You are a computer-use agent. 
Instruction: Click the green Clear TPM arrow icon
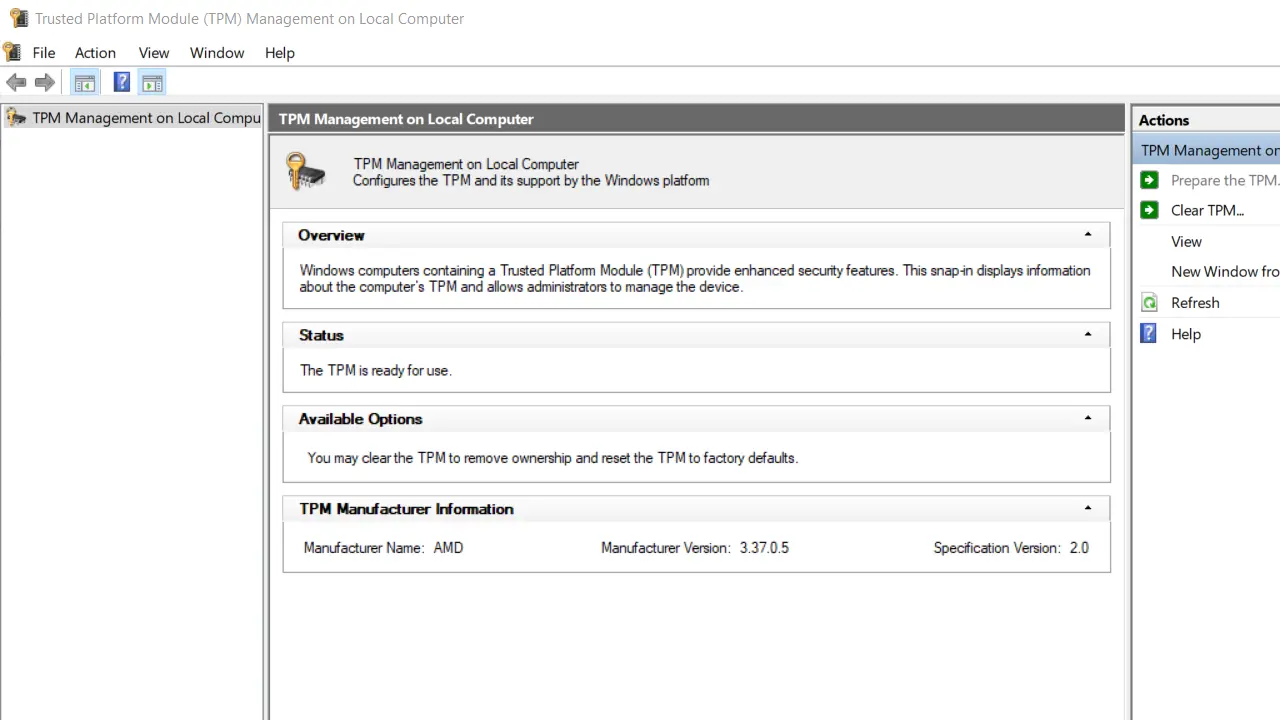coord(1150,210)
